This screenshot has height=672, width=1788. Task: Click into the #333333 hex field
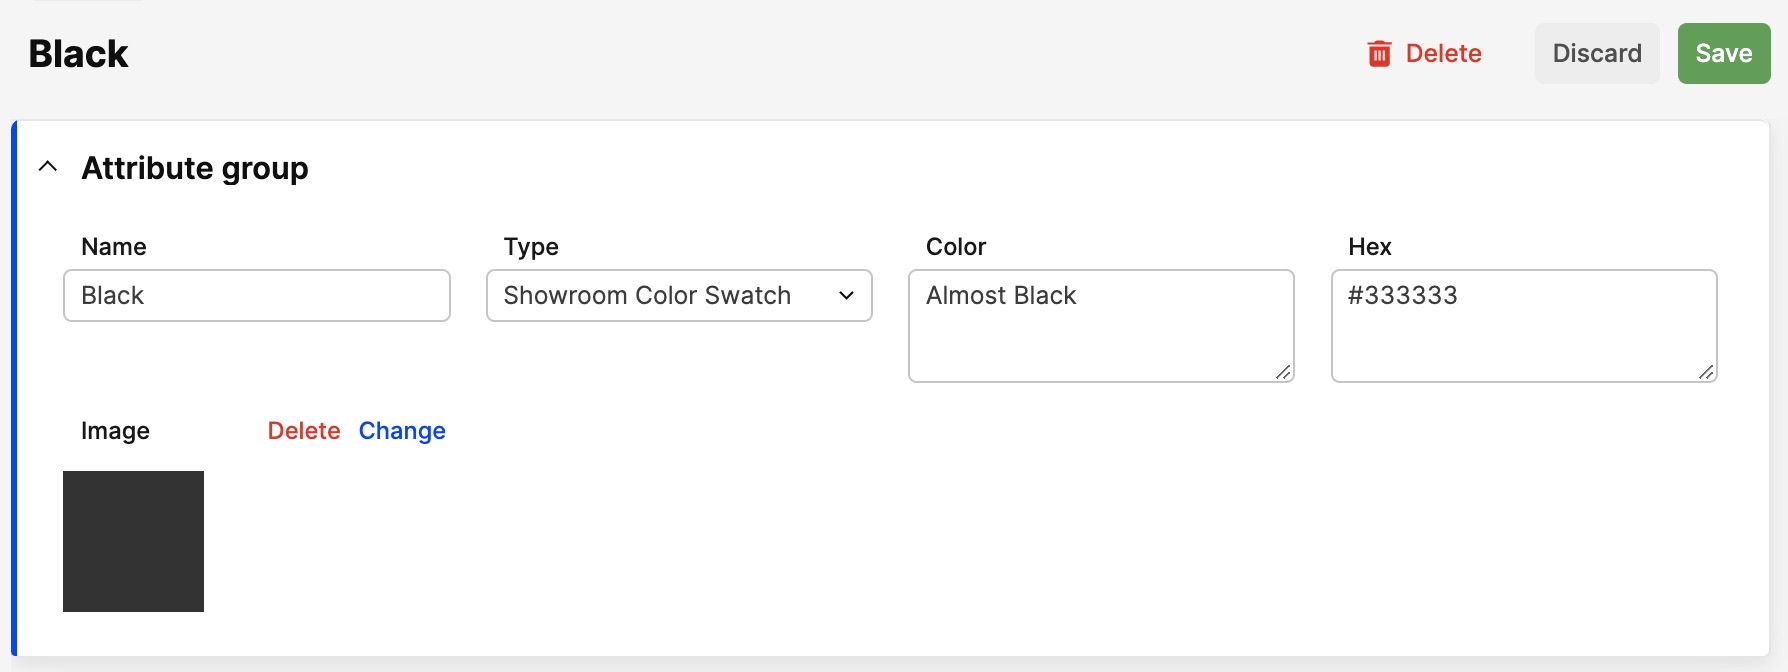tap(1523, 325)
